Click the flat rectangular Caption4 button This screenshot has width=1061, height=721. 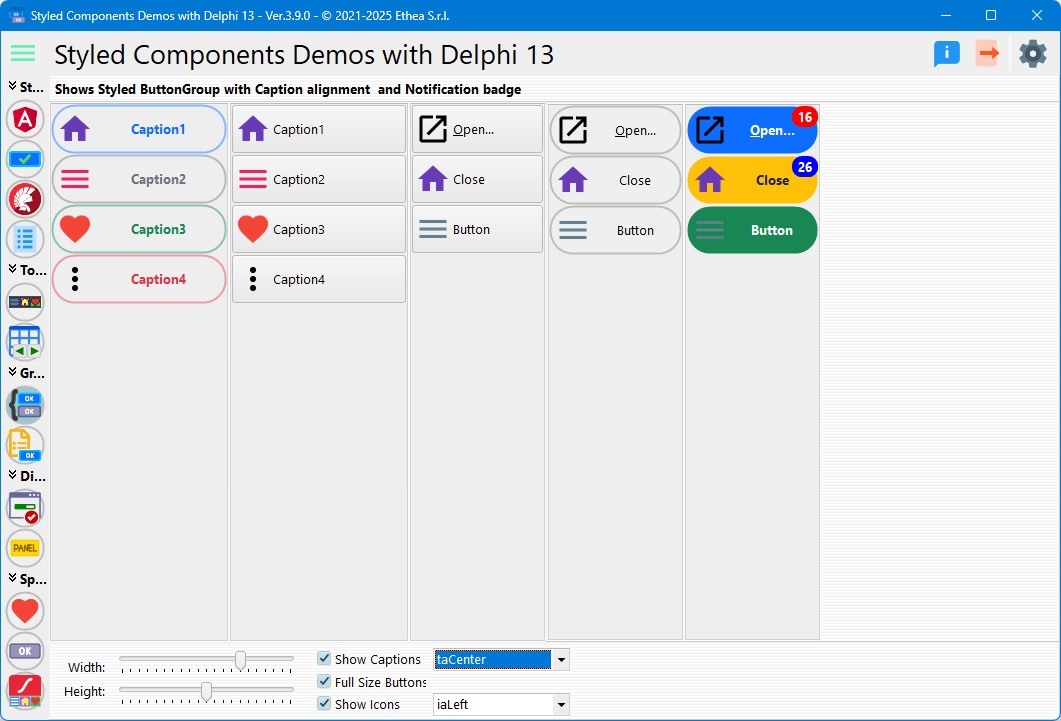coord(319,279)
